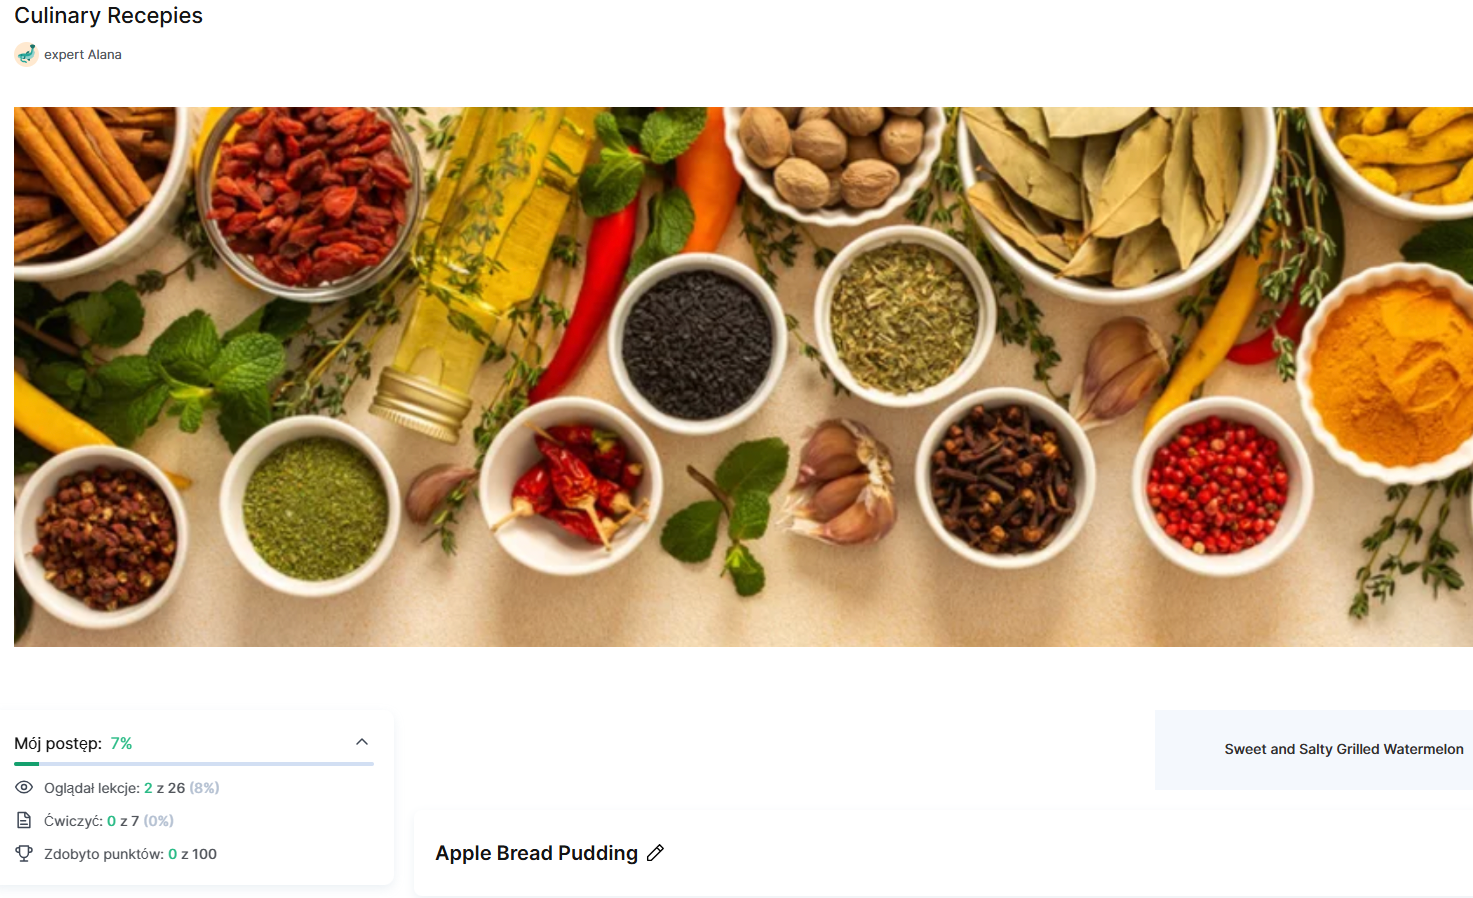1473x898 pixels.
Task: Open the Sweet and Salty Grilled Watermelon lesson
Action: click(1343, 749)
